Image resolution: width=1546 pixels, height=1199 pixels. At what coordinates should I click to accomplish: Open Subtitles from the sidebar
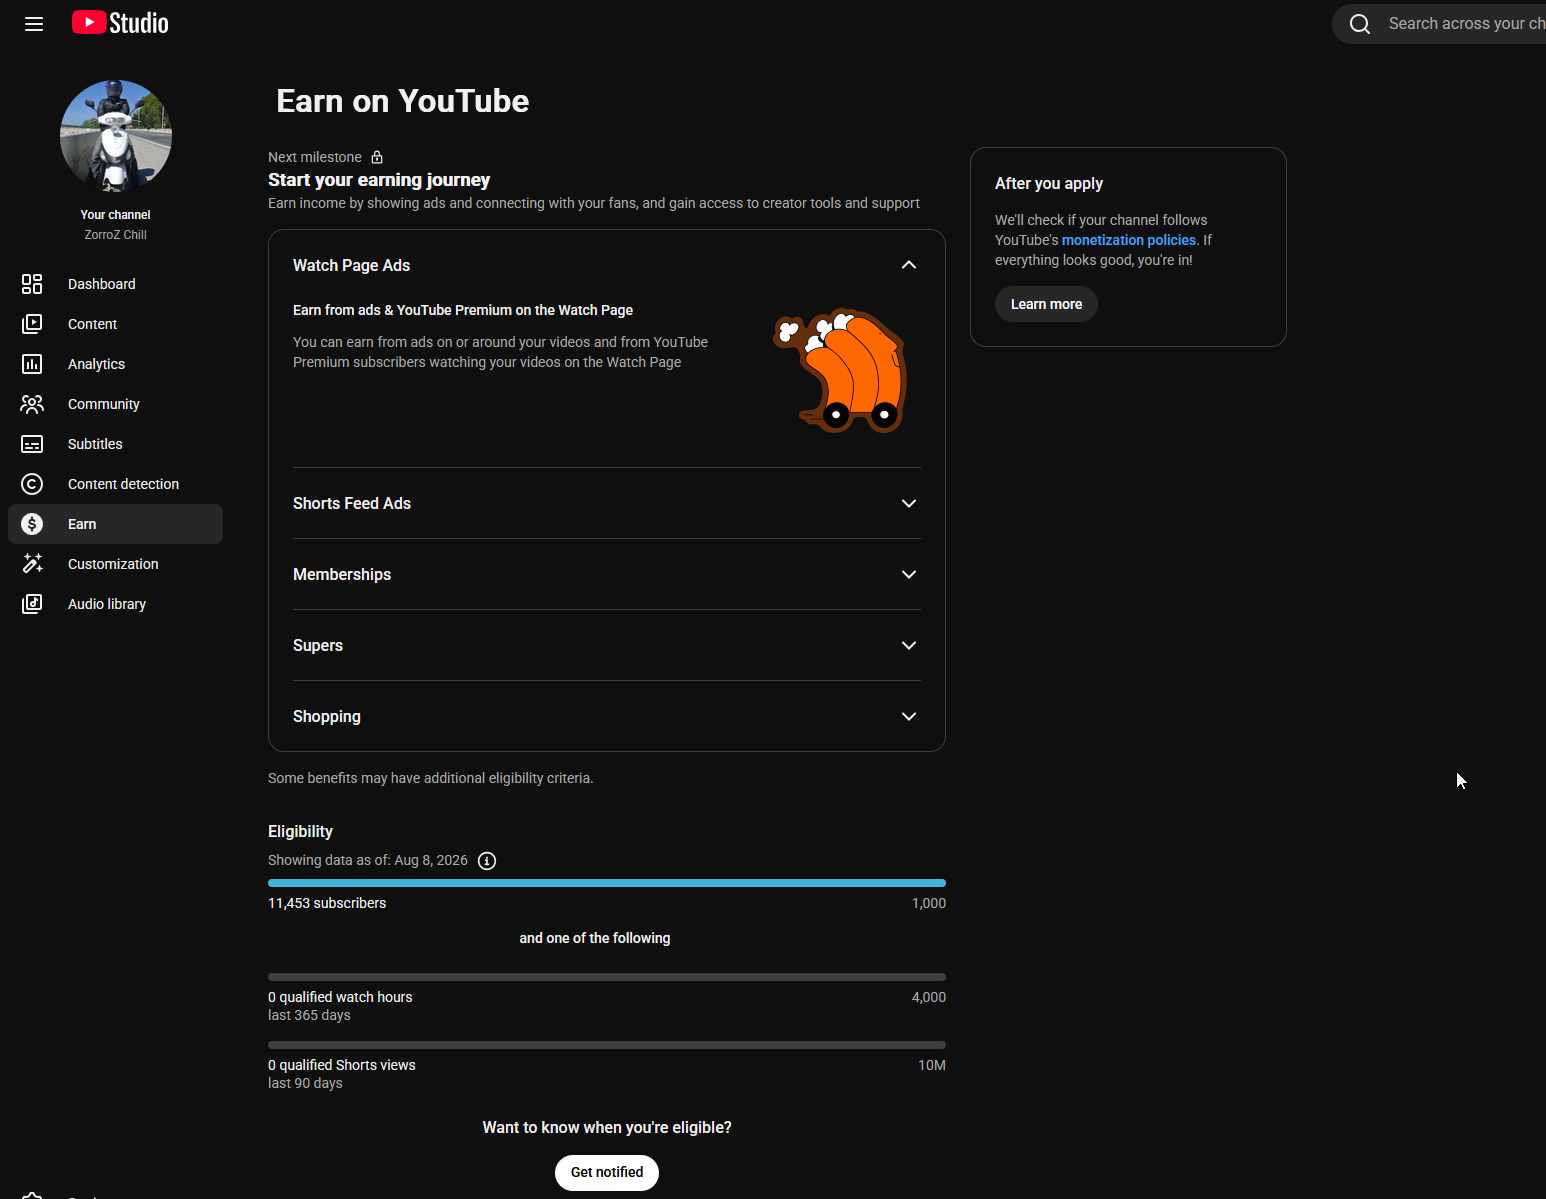tap(115, 444)
